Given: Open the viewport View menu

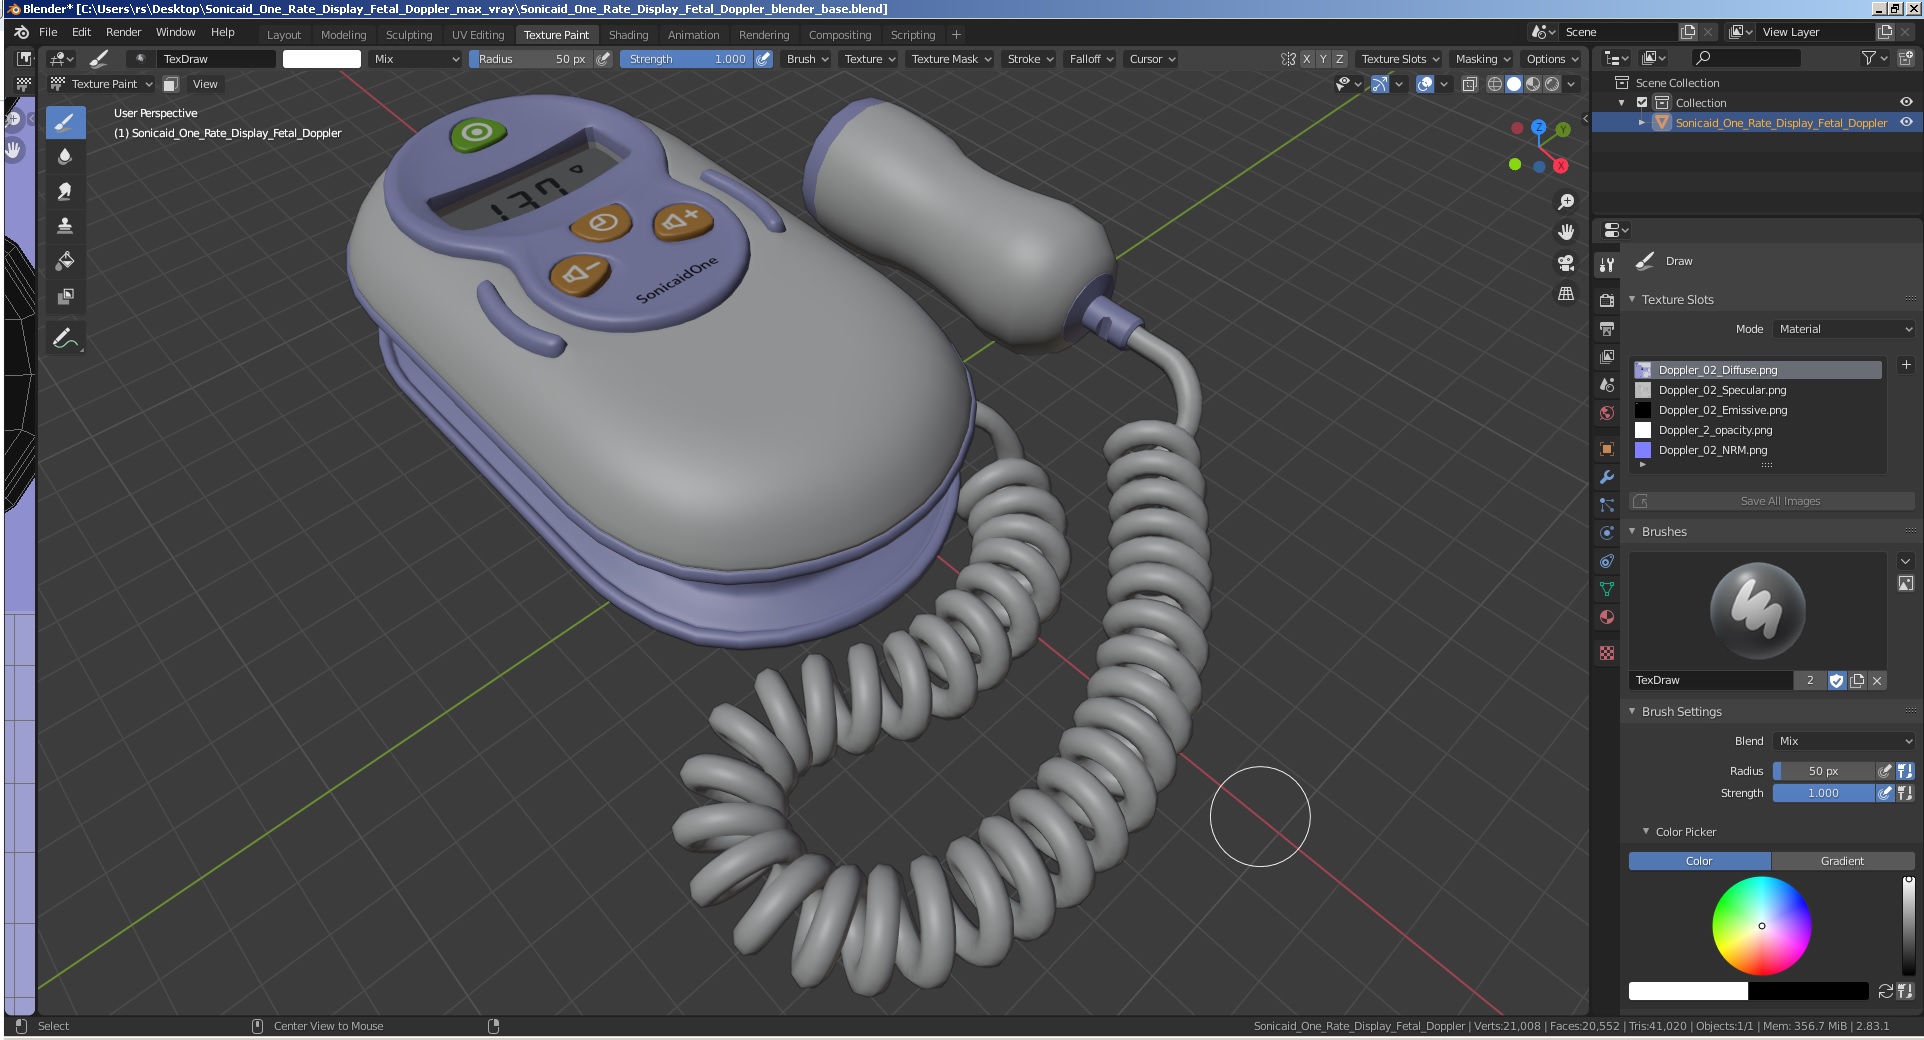Looking at the screenshot, I should pos(205,84).
